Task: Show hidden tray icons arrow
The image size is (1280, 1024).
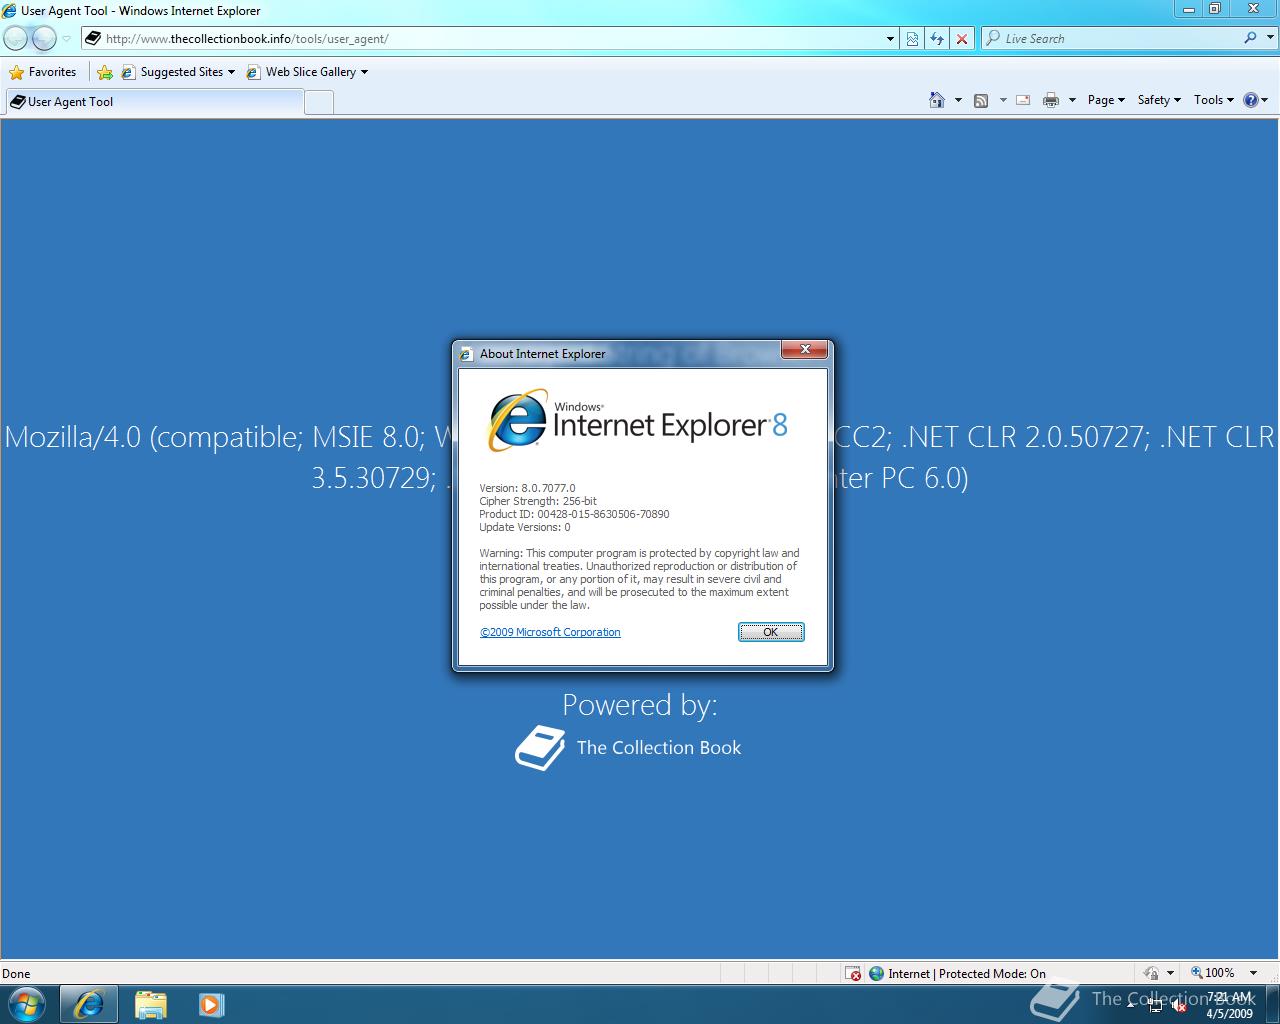Action: click(x=1131, y=1005)
